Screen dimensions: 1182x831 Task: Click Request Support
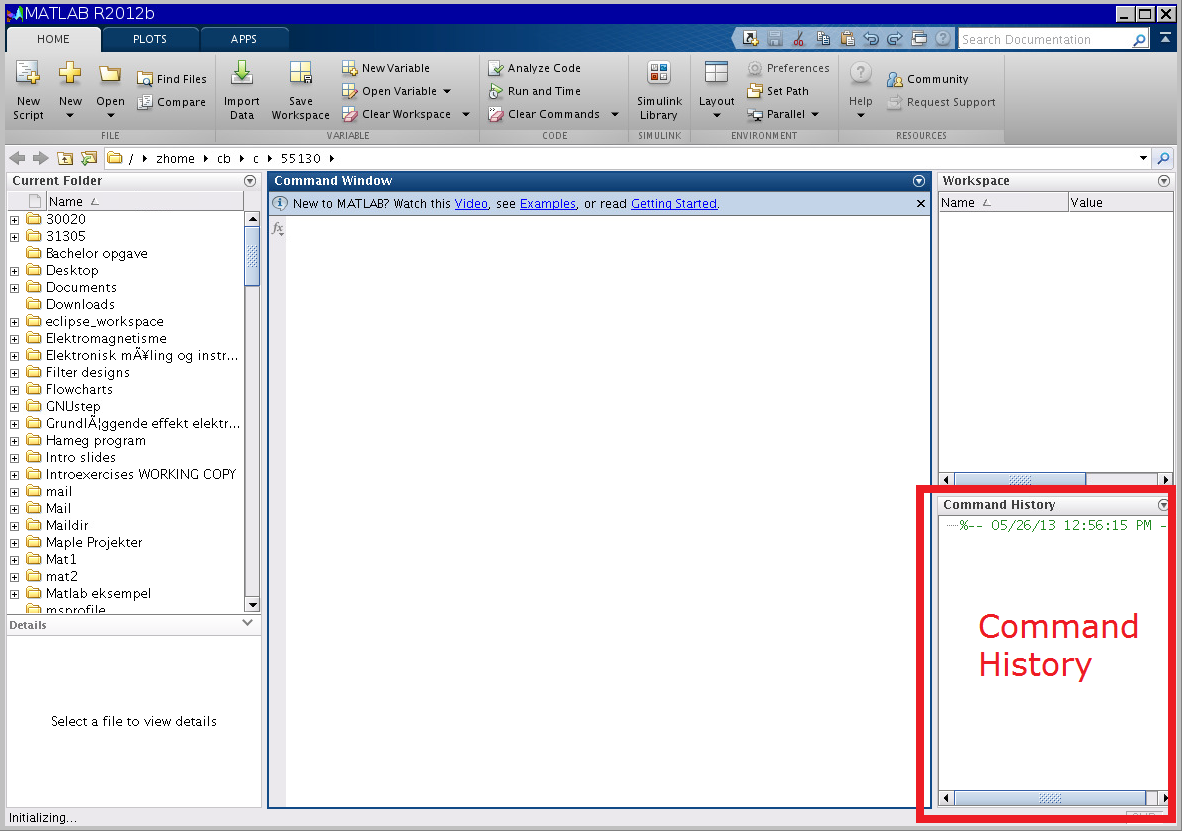pos(941,102)
